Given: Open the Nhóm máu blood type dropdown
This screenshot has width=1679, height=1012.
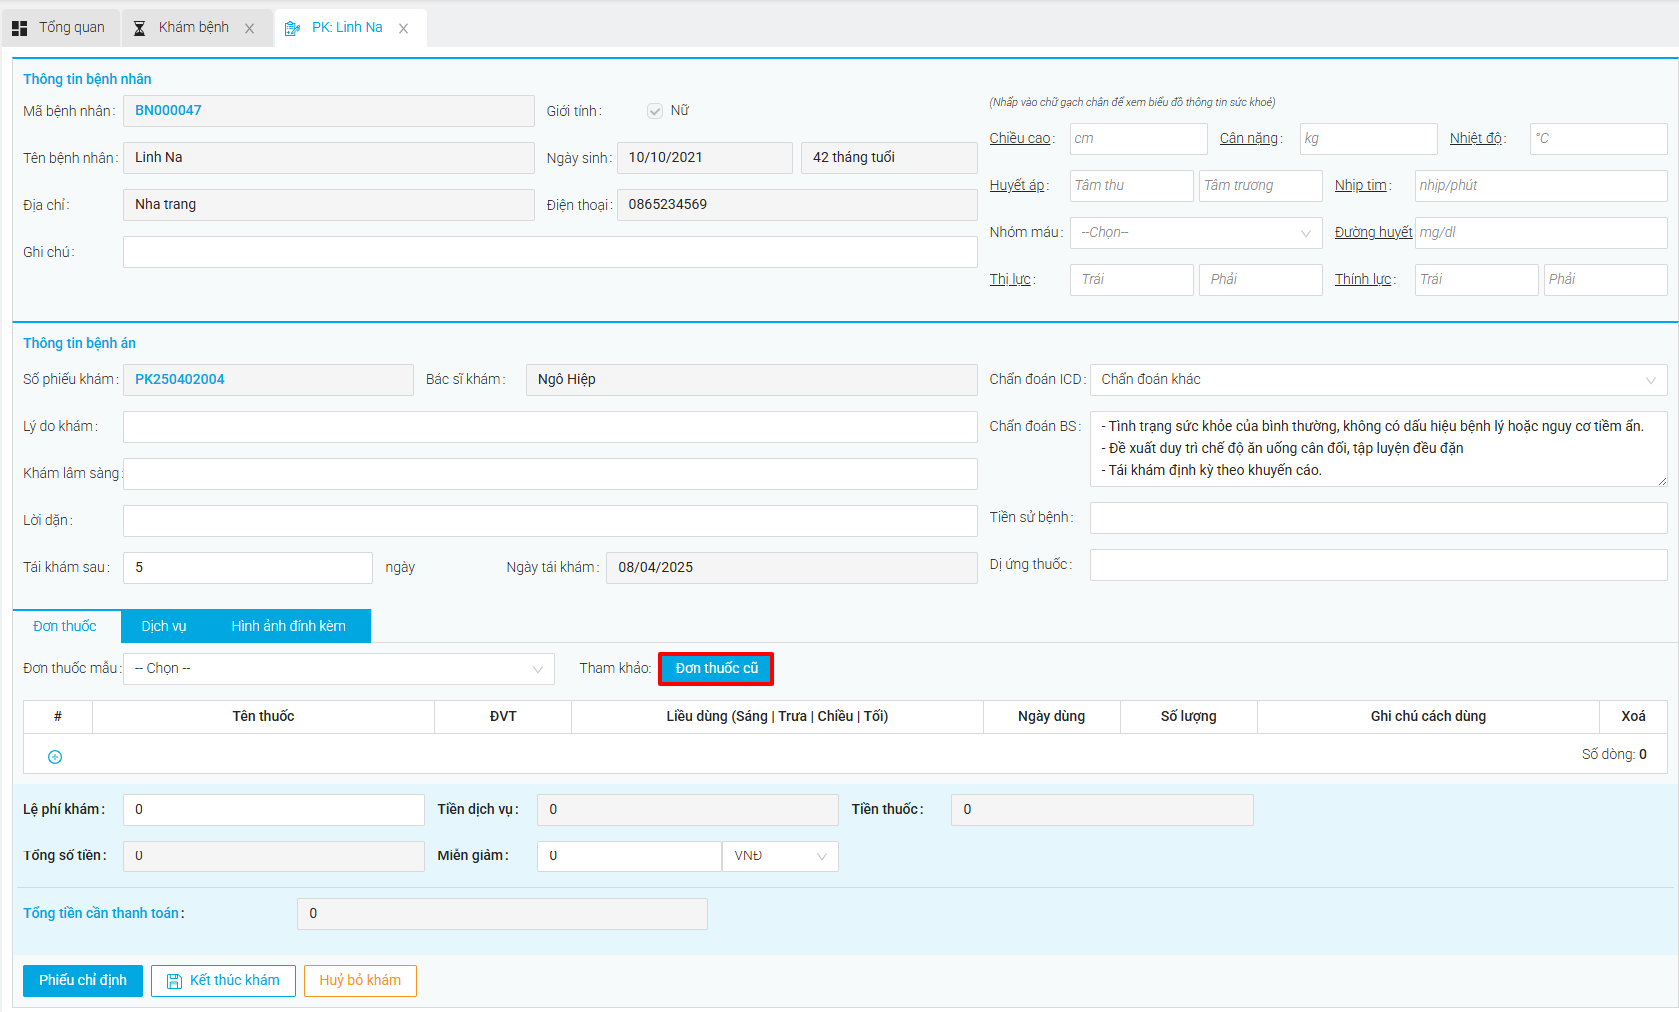Looking at the screenshot, I should coord(1196,233).
